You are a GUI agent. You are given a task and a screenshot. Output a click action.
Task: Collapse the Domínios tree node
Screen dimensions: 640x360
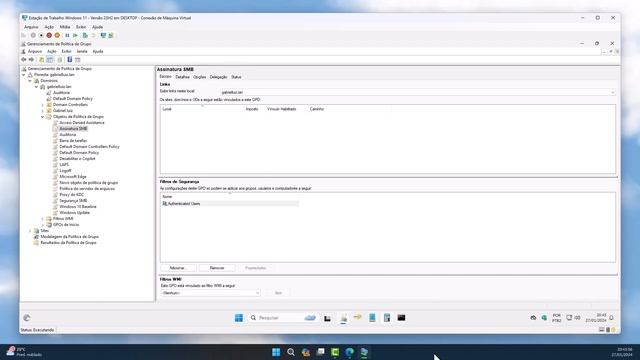pyautogui.click(x=30, y=81)
